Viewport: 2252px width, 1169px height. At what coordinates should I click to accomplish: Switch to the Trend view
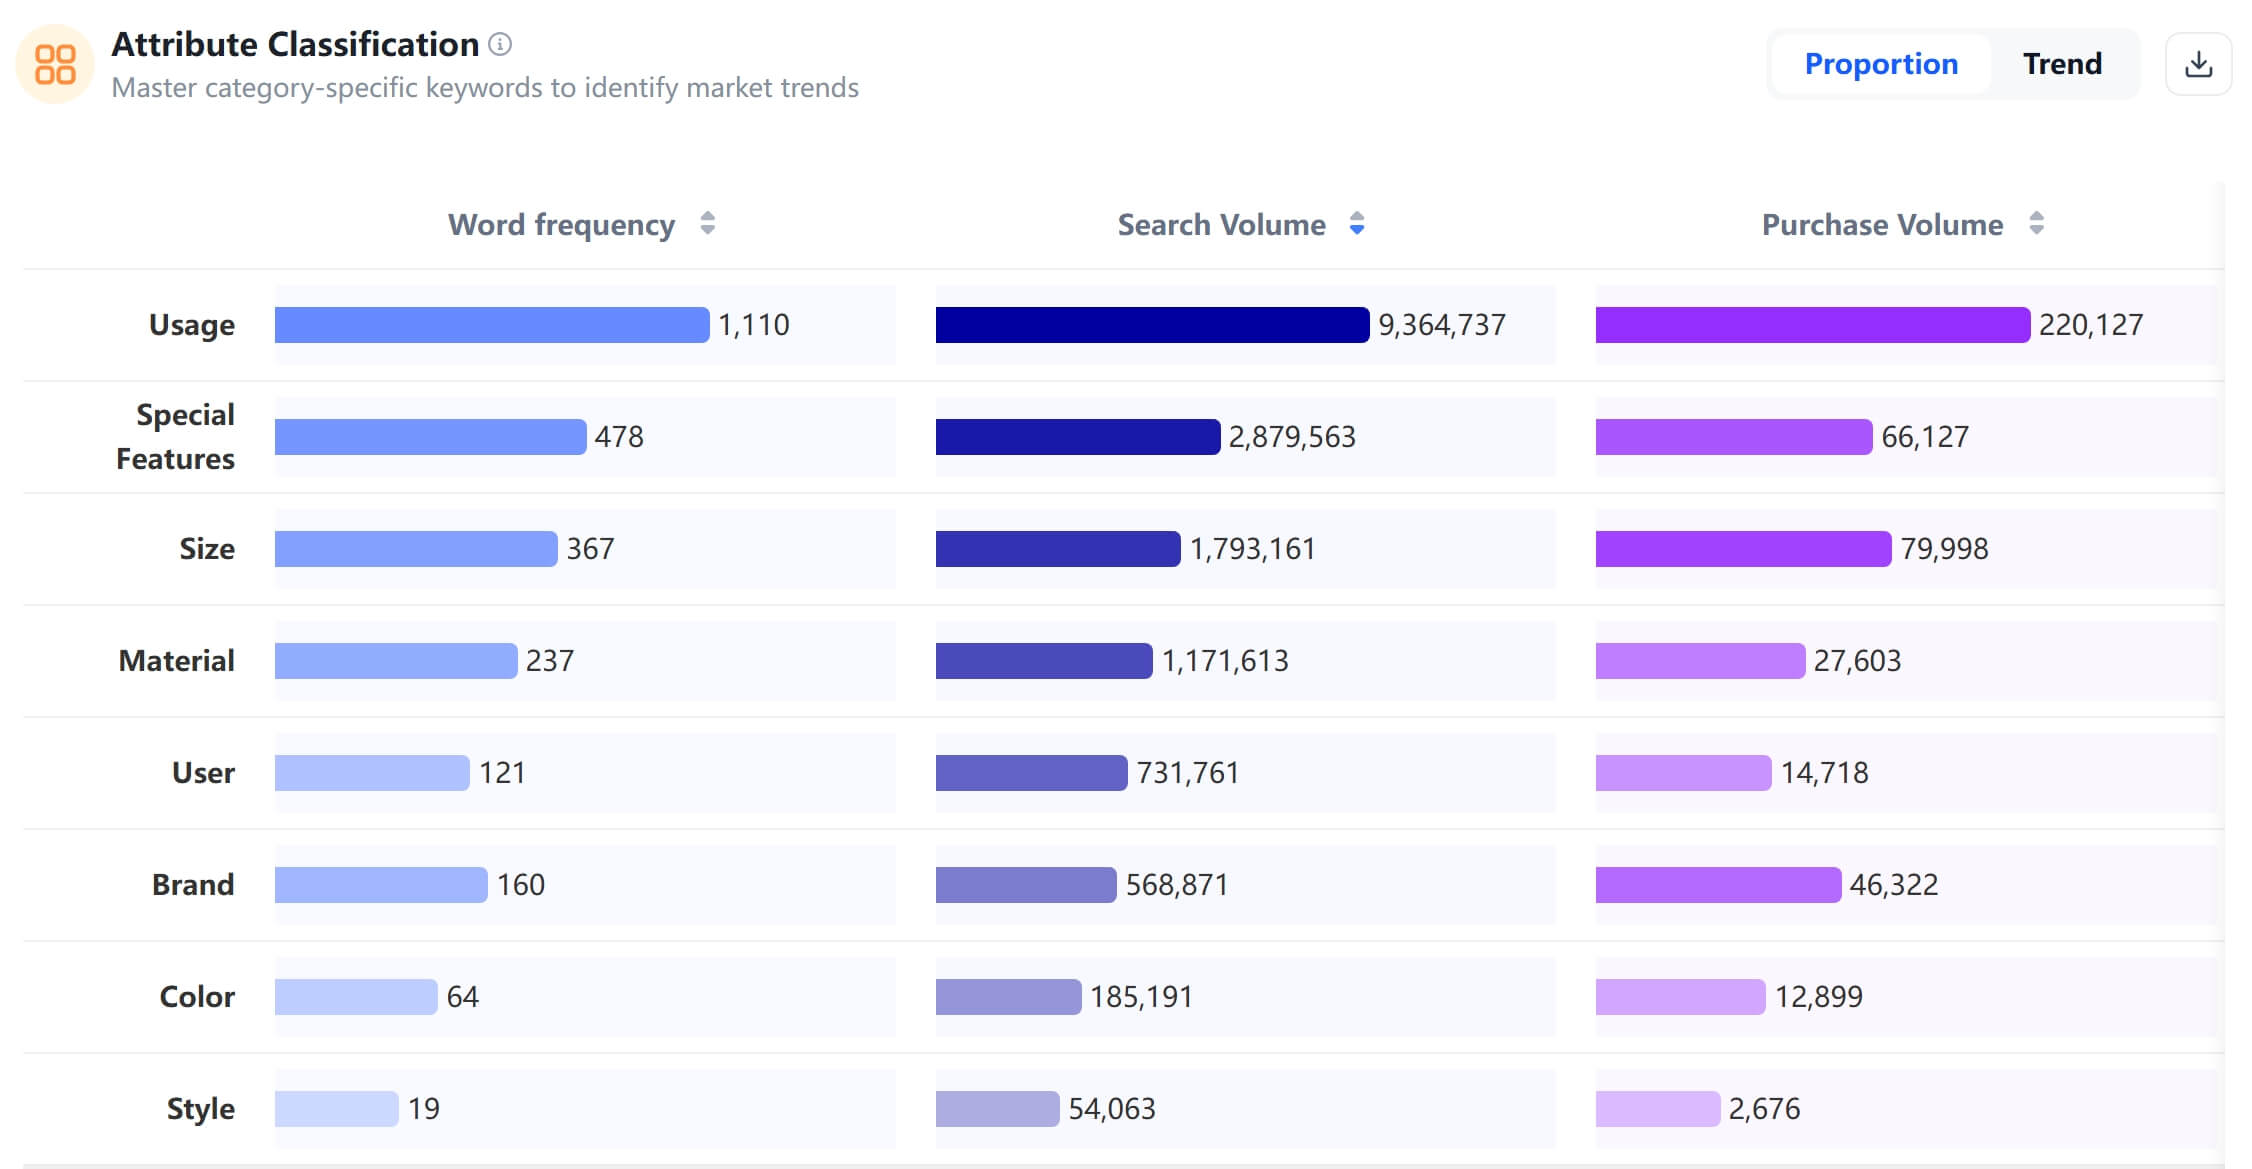(2061, 64)
